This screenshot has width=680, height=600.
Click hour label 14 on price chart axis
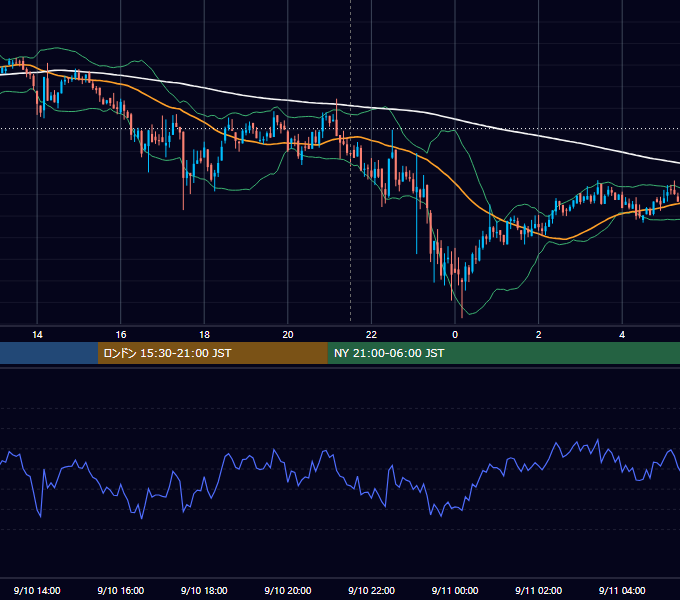tap(37, 335)
